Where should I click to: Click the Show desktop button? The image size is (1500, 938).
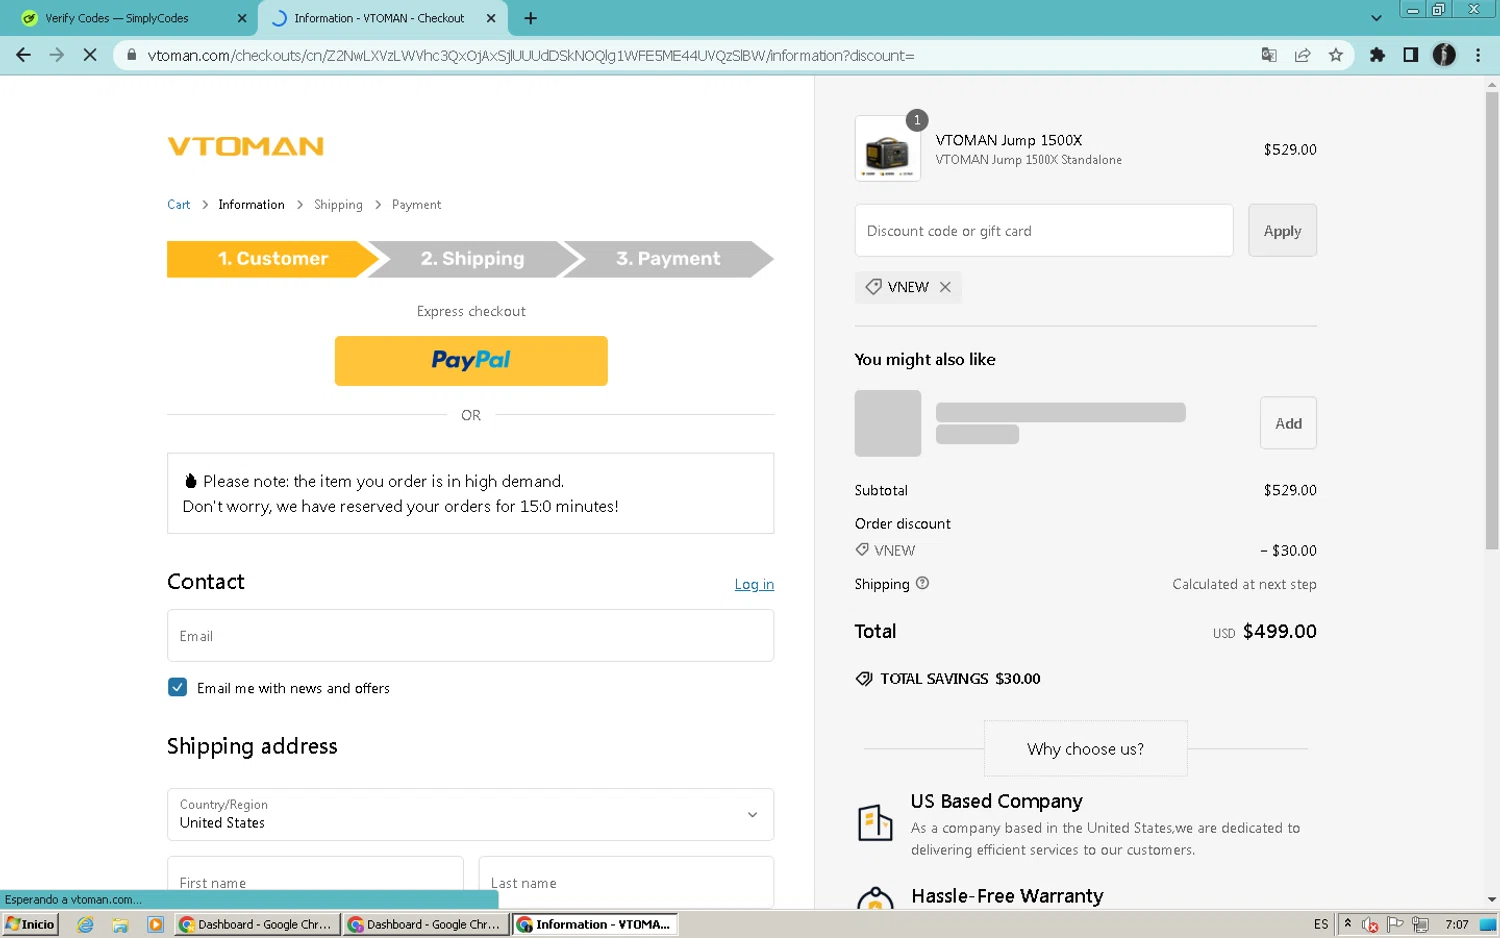[x=1489, y=925]
